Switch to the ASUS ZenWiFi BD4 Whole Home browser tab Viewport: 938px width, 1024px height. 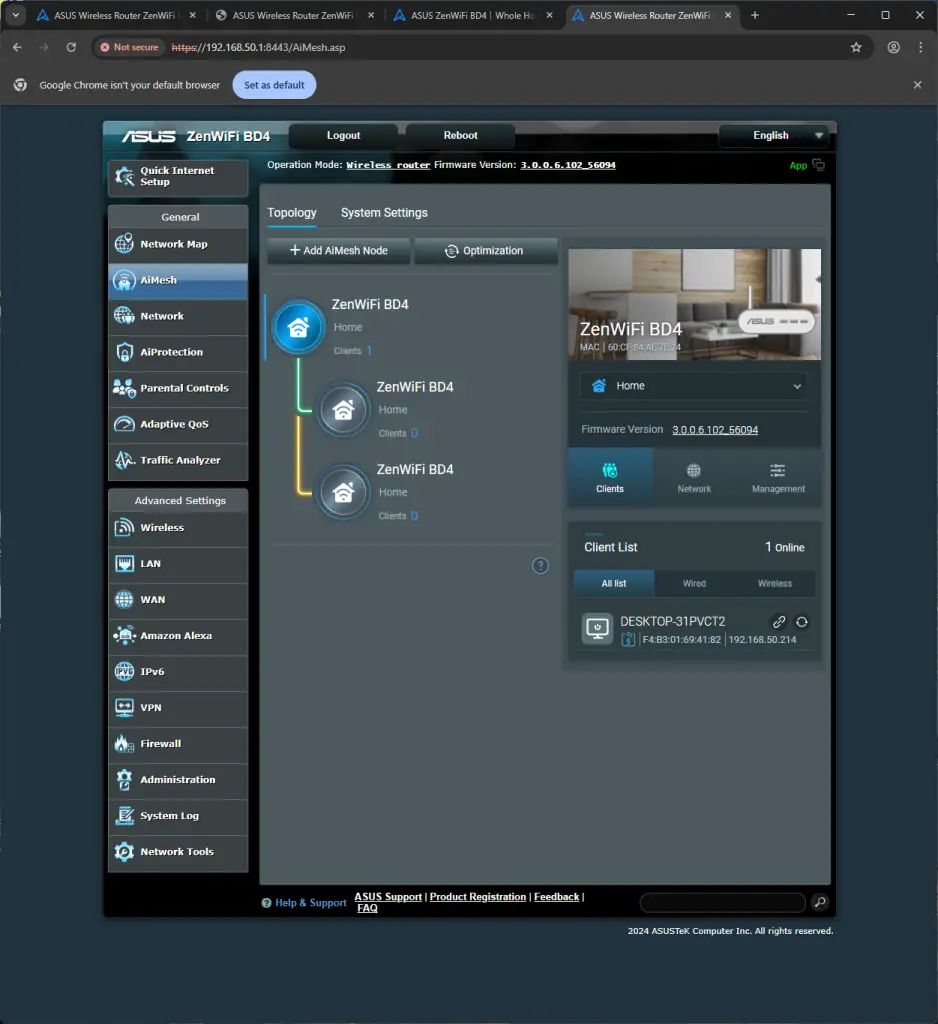click(473, 15)
